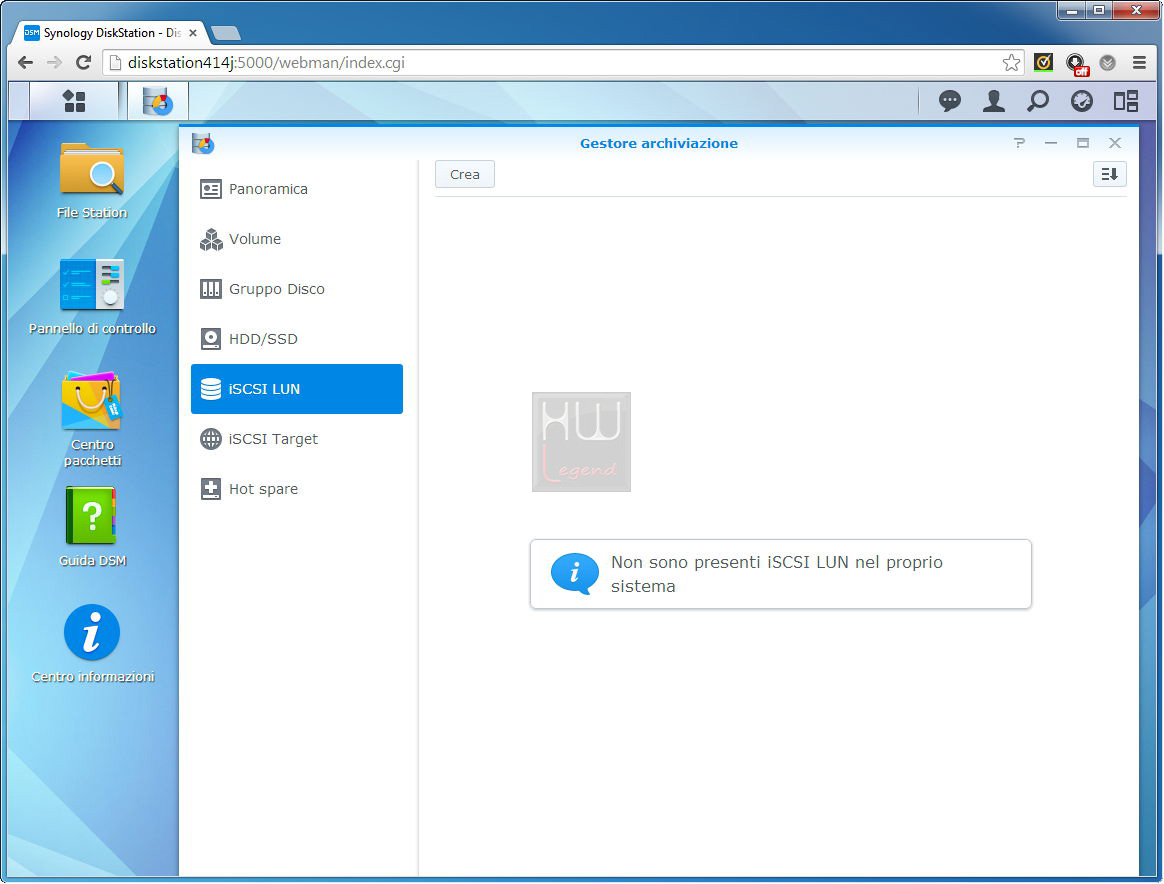Click the Storage Manager taskbar icon

click(157, 101)
